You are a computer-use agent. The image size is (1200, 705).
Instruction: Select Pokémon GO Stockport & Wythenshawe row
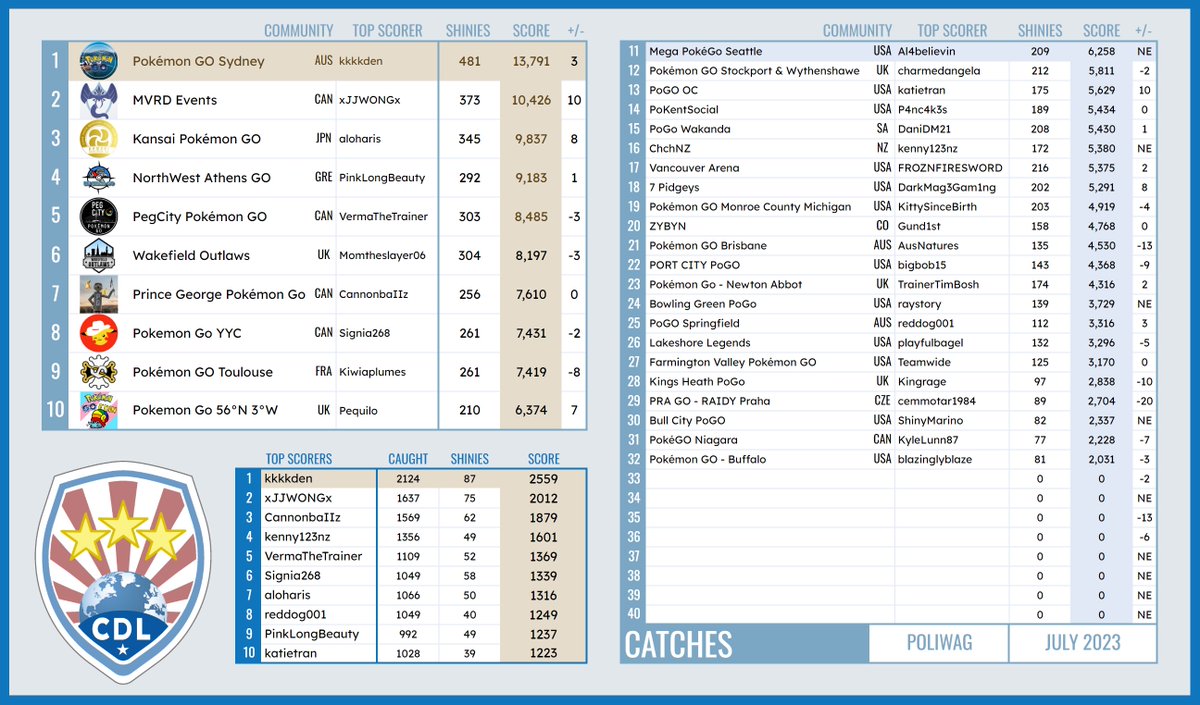pyautogui.click(x=890, y=71)
